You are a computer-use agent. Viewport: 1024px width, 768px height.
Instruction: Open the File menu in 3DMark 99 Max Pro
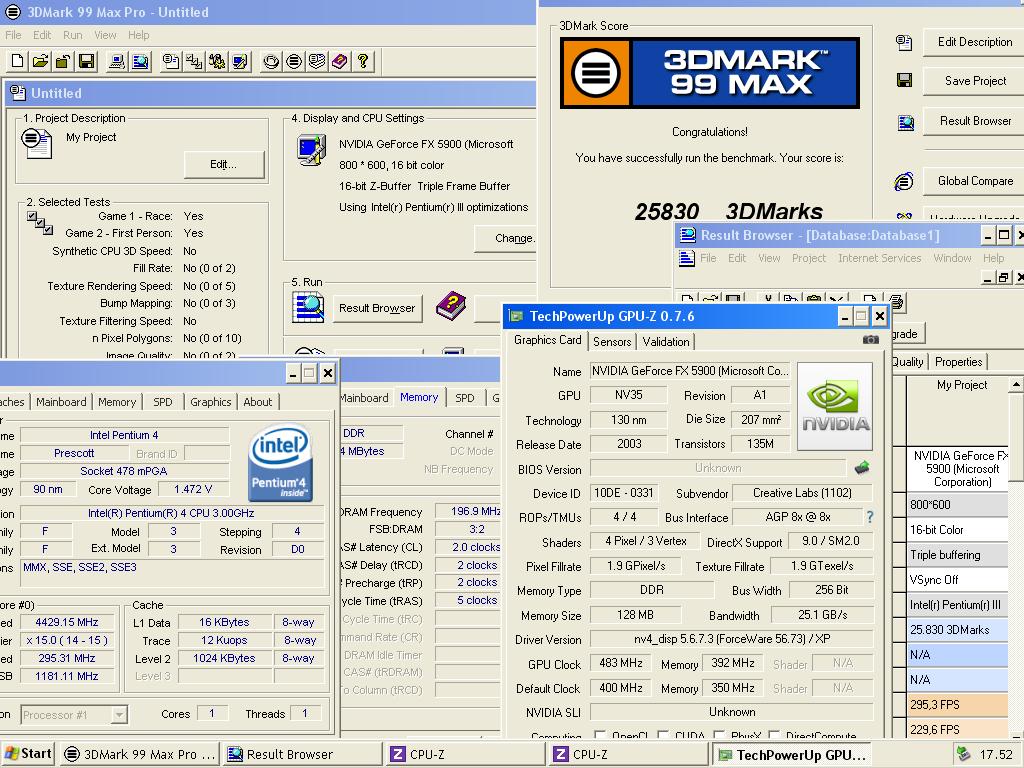pos(13,35)
